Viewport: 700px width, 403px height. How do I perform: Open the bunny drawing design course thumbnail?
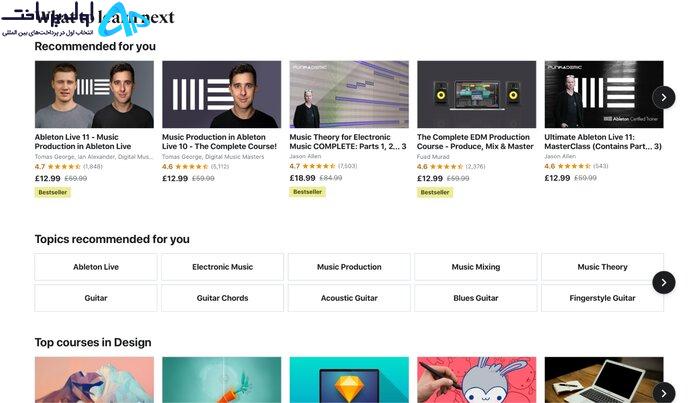(x=476, y=380)
